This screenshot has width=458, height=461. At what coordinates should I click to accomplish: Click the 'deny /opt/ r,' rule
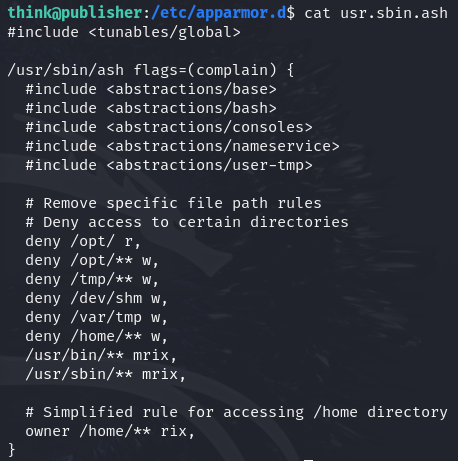[x=83, y=241]
